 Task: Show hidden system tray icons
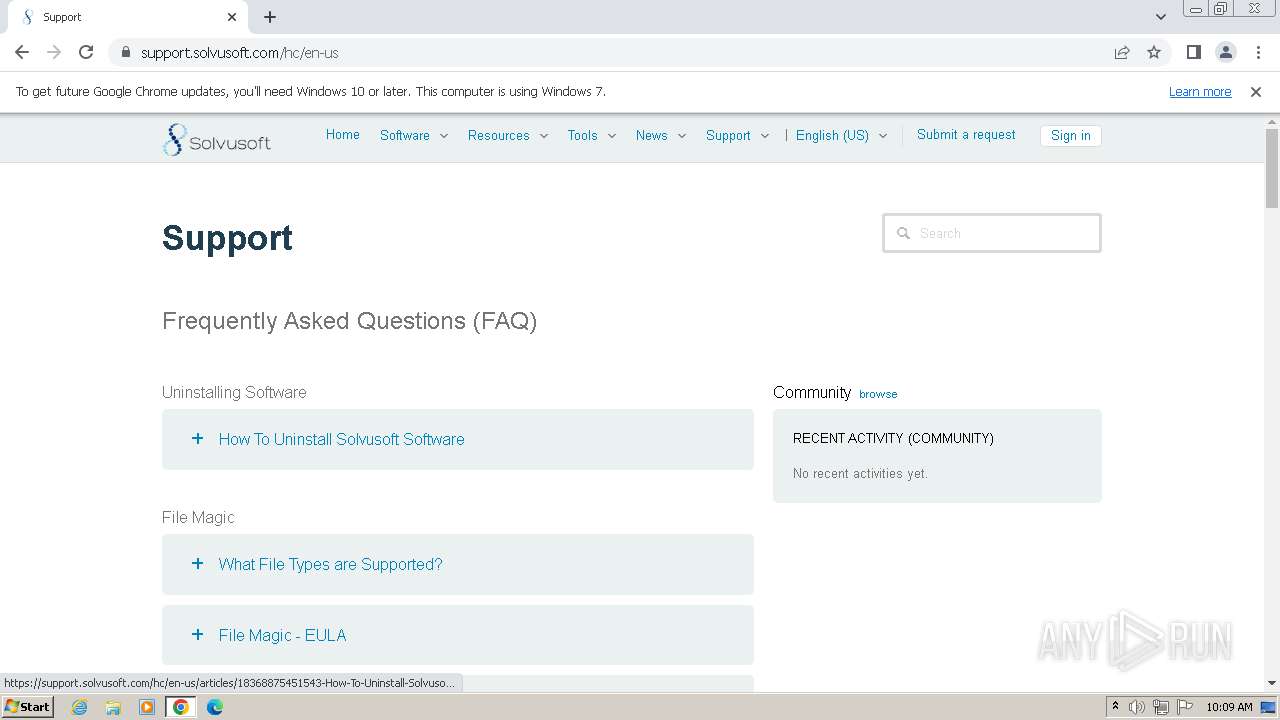pos(1115,707)
